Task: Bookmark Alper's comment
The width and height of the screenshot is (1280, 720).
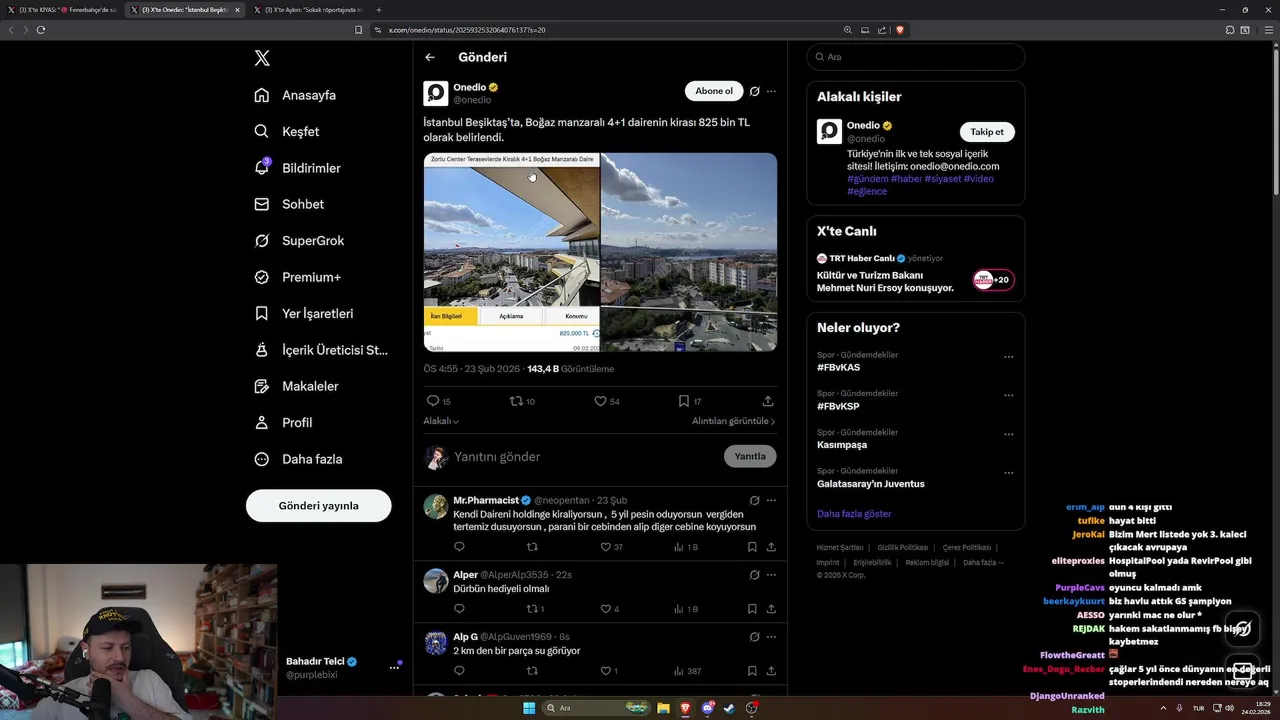Action: coord(752,609)
